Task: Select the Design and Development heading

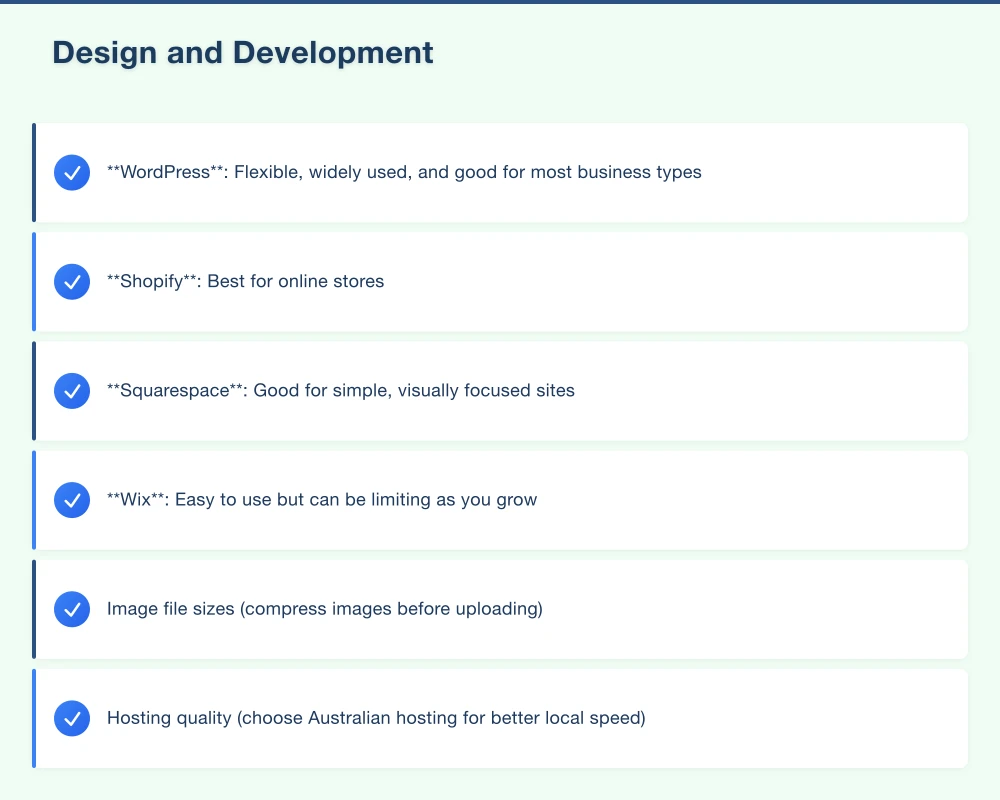Action: [242, 52]
